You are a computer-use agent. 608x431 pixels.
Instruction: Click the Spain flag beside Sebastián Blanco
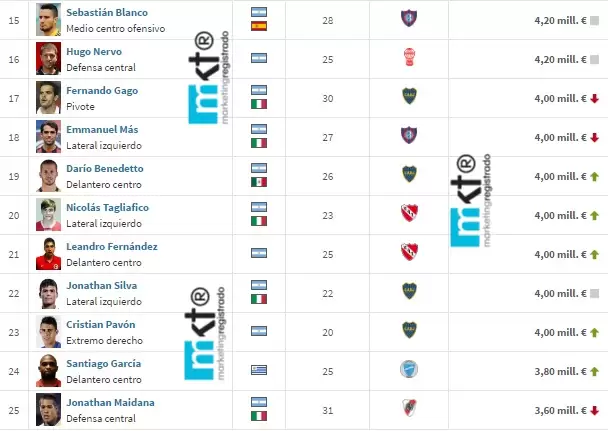258,26
